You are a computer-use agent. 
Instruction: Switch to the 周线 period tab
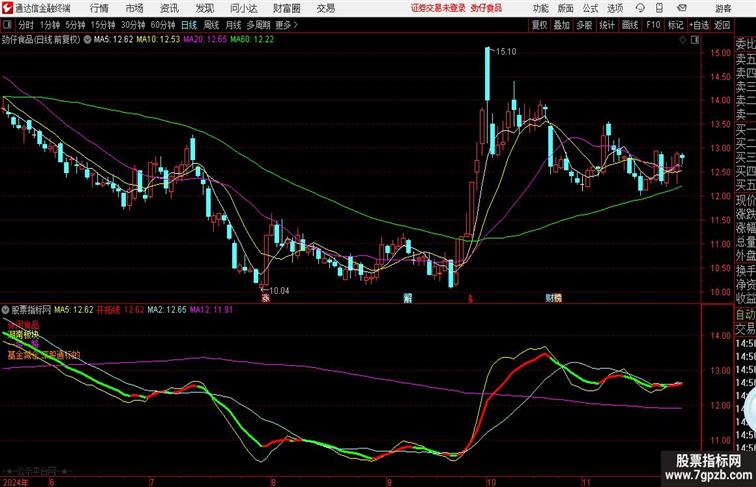pyautogui.click(x=211, y=25)
